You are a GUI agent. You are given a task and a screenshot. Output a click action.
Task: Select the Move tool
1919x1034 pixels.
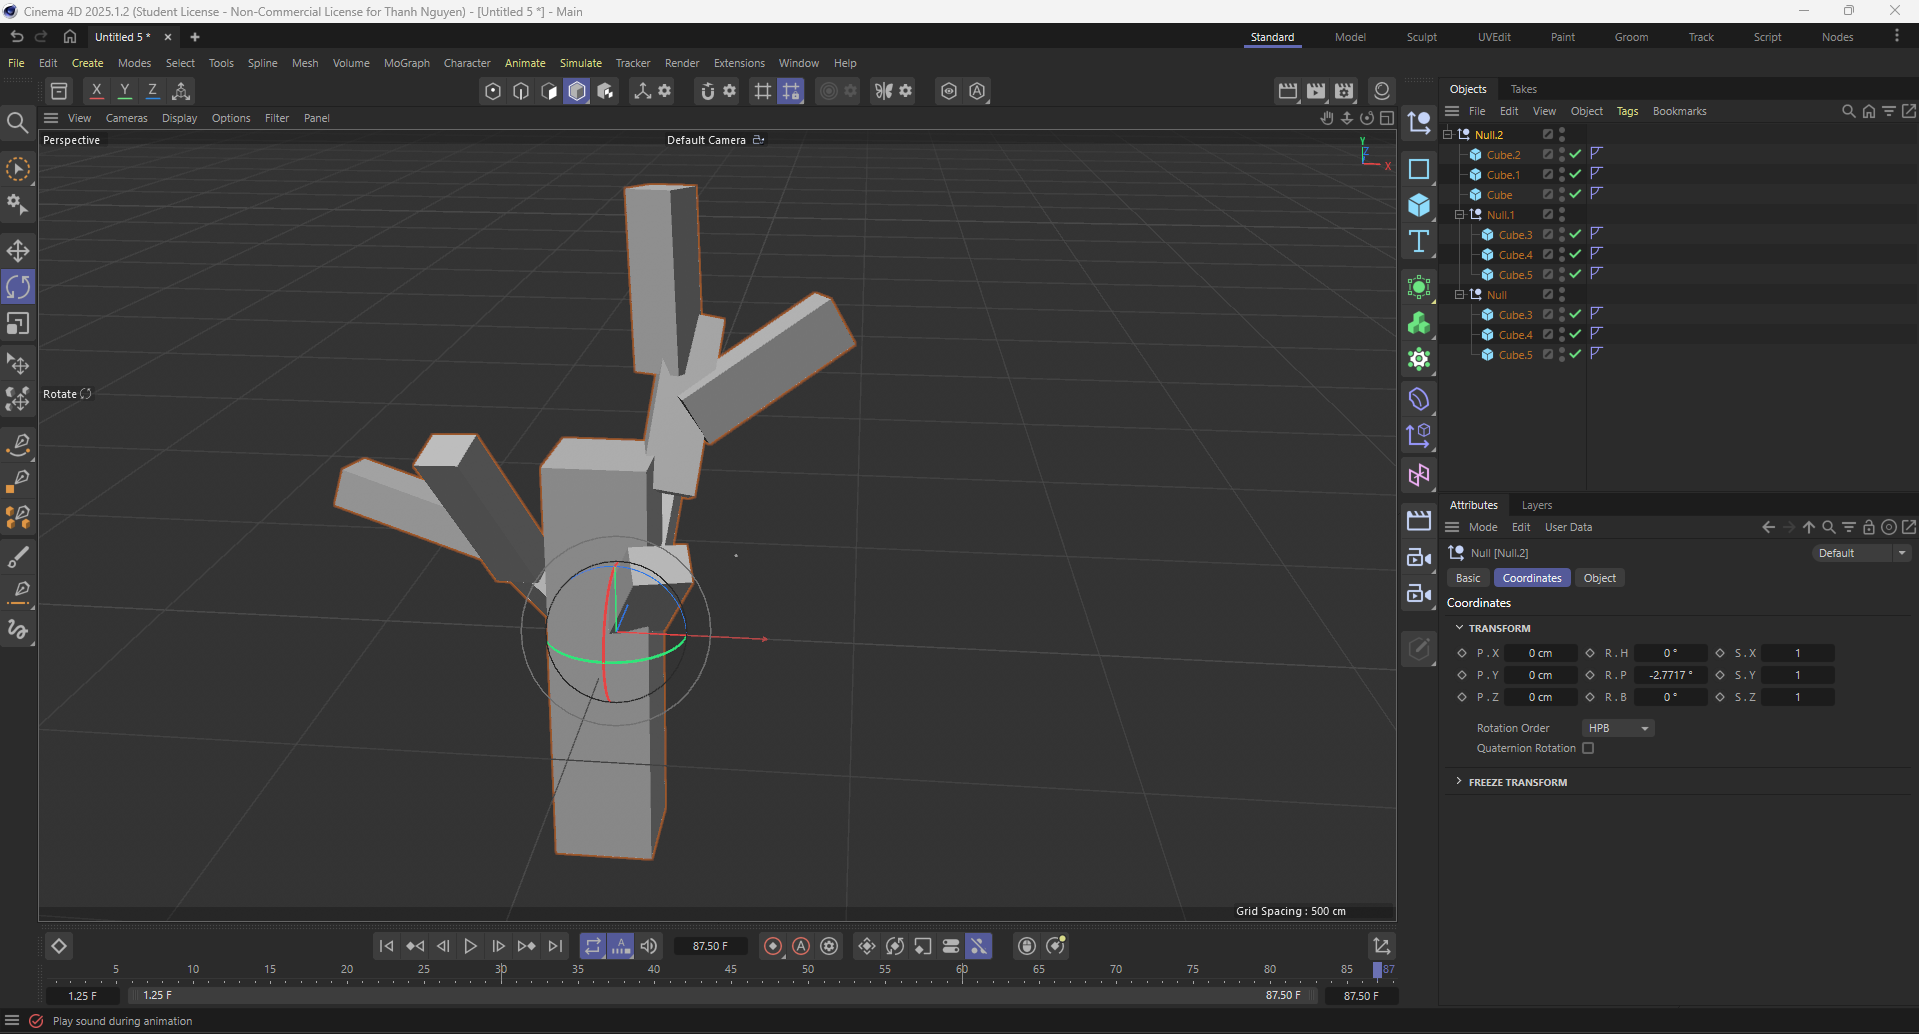18,251
